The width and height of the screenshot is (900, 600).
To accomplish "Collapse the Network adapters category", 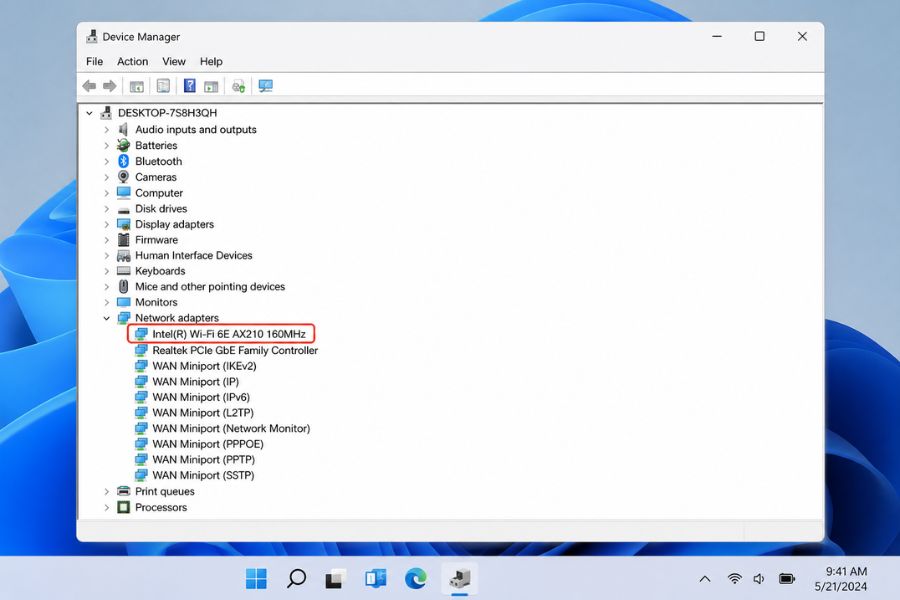I will point(106,318).
